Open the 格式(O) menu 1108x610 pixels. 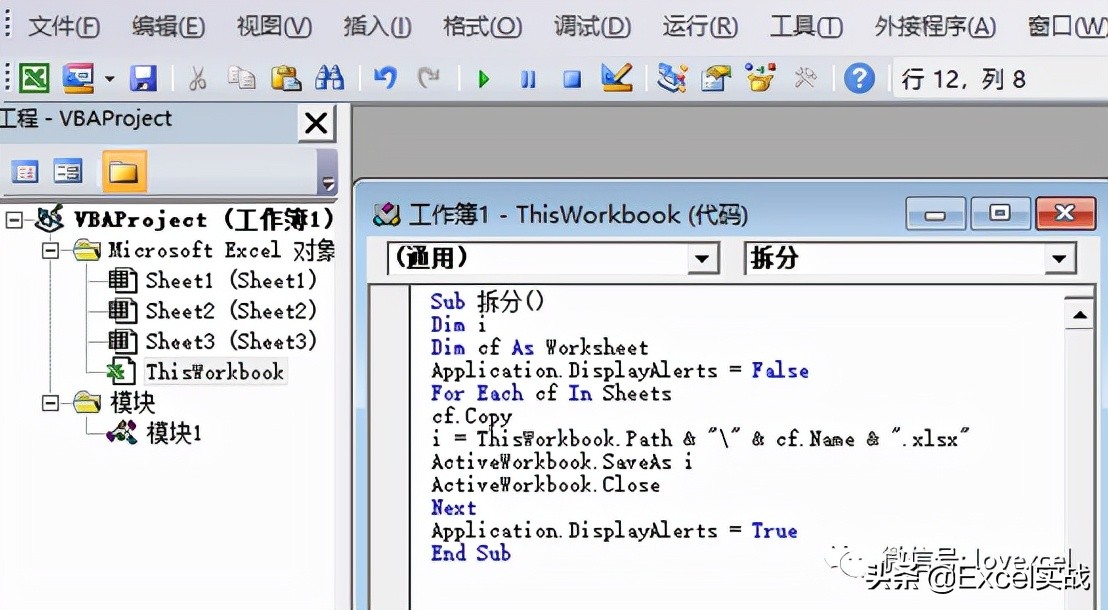tap(483, 27)
